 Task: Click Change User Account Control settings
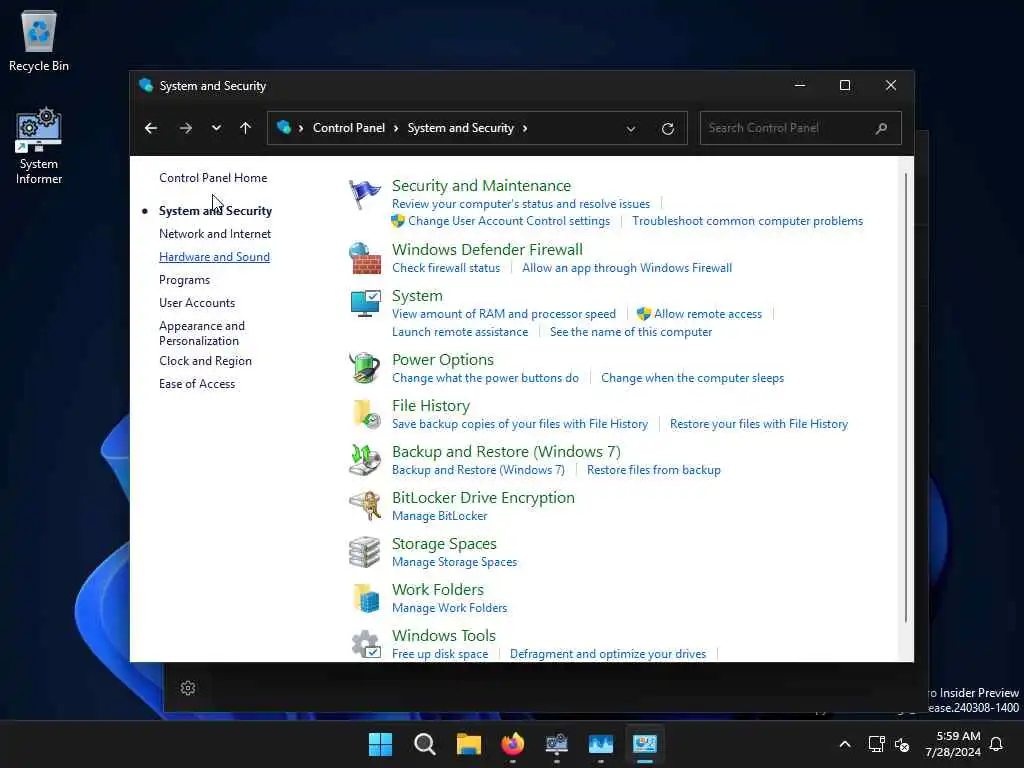509,221
